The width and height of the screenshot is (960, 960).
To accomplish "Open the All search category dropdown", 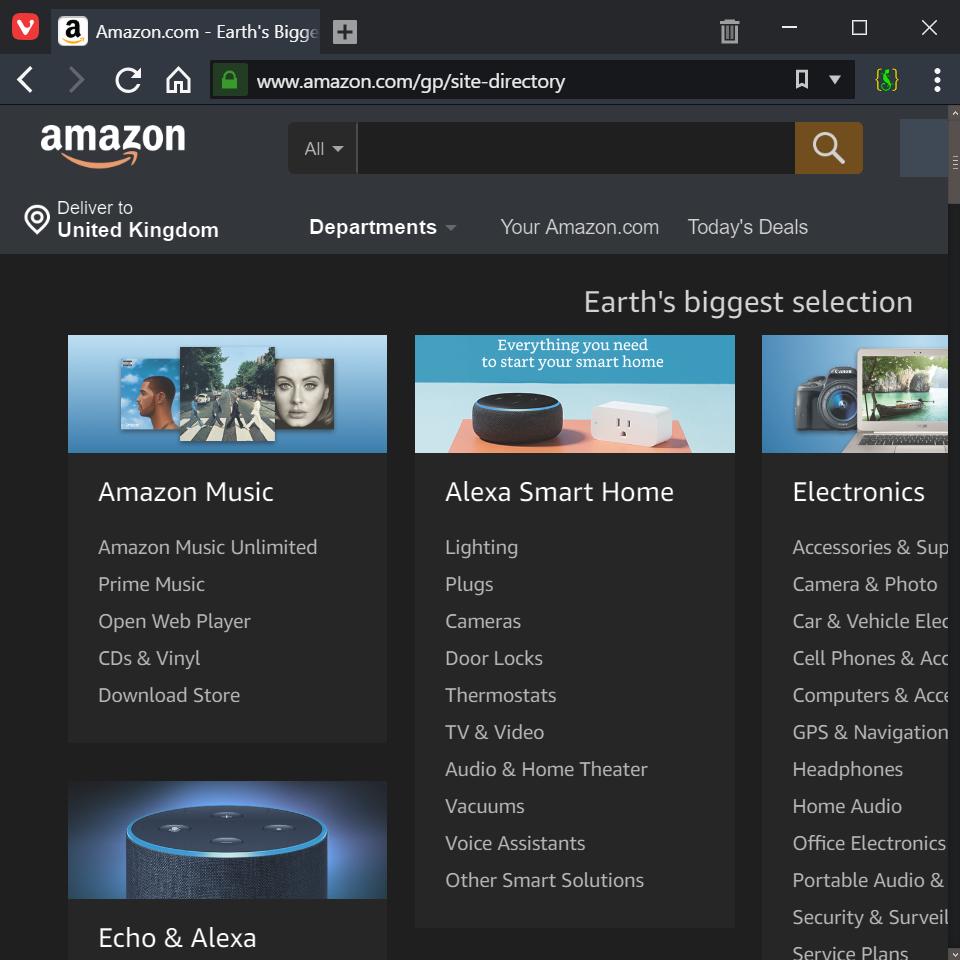I will [323, 148].
